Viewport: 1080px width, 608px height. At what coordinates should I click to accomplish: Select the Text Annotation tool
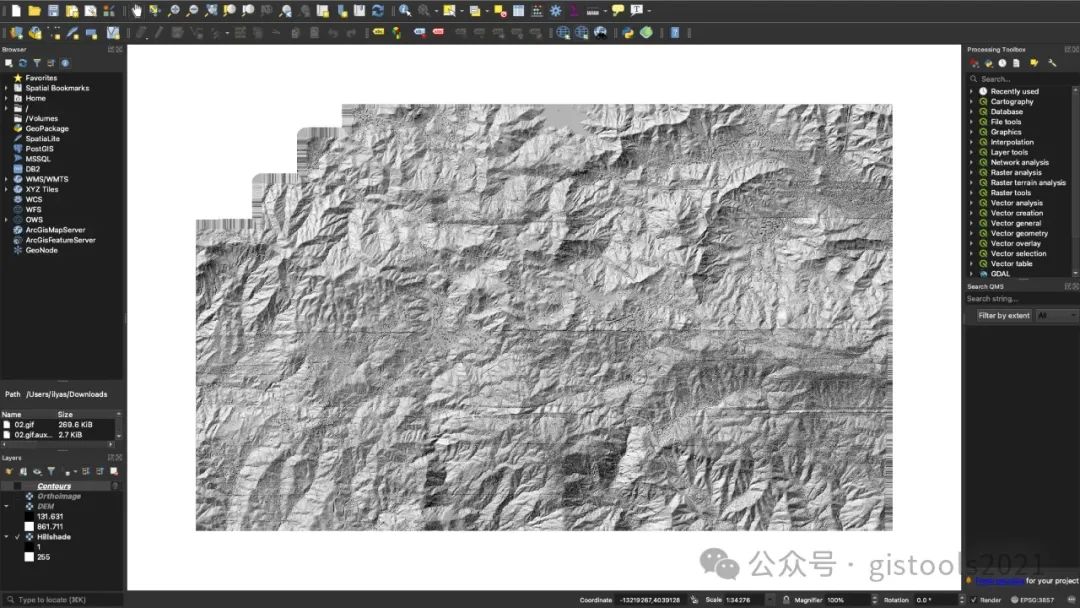pyautogui.click(x=636, y=10)
